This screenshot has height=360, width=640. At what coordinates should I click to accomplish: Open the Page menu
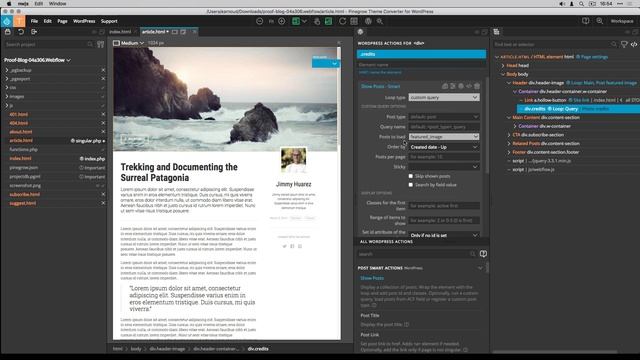click(x=62, y=21)
